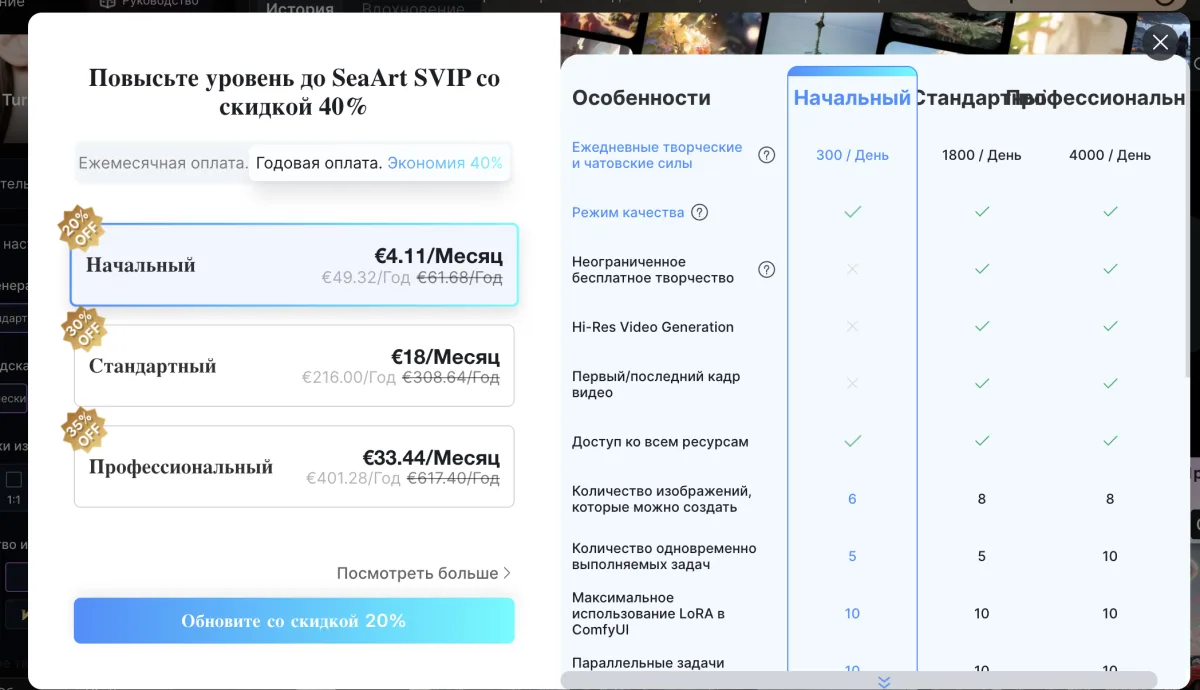The width and height of the screenshot is (1200, 690).
Task: Click cross for Первый/последний кадр in Начальный column
Action: coord(852,384)
